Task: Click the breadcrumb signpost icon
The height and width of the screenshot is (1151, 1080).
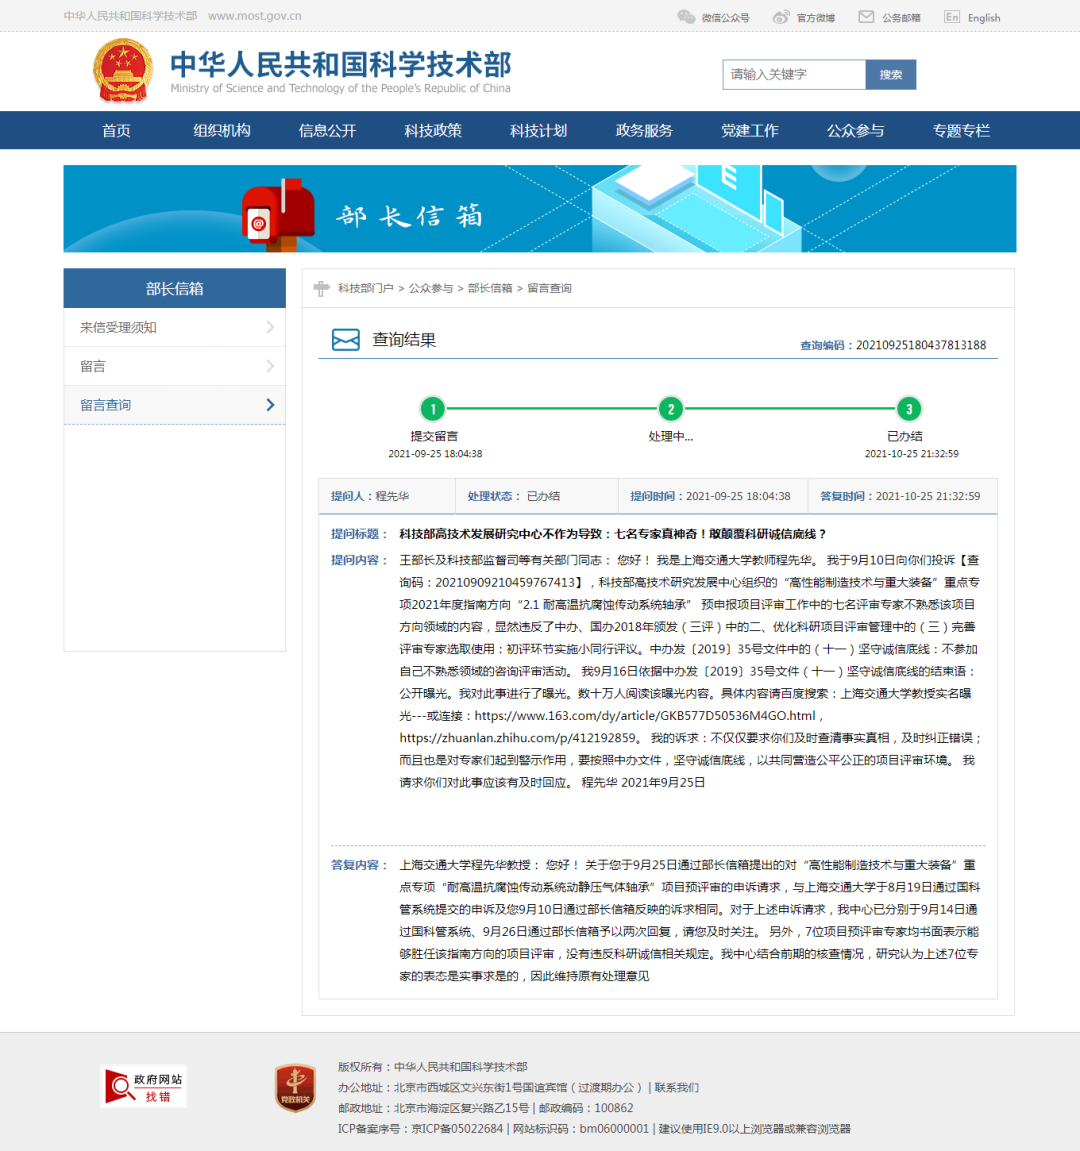Action: (322, 288)
